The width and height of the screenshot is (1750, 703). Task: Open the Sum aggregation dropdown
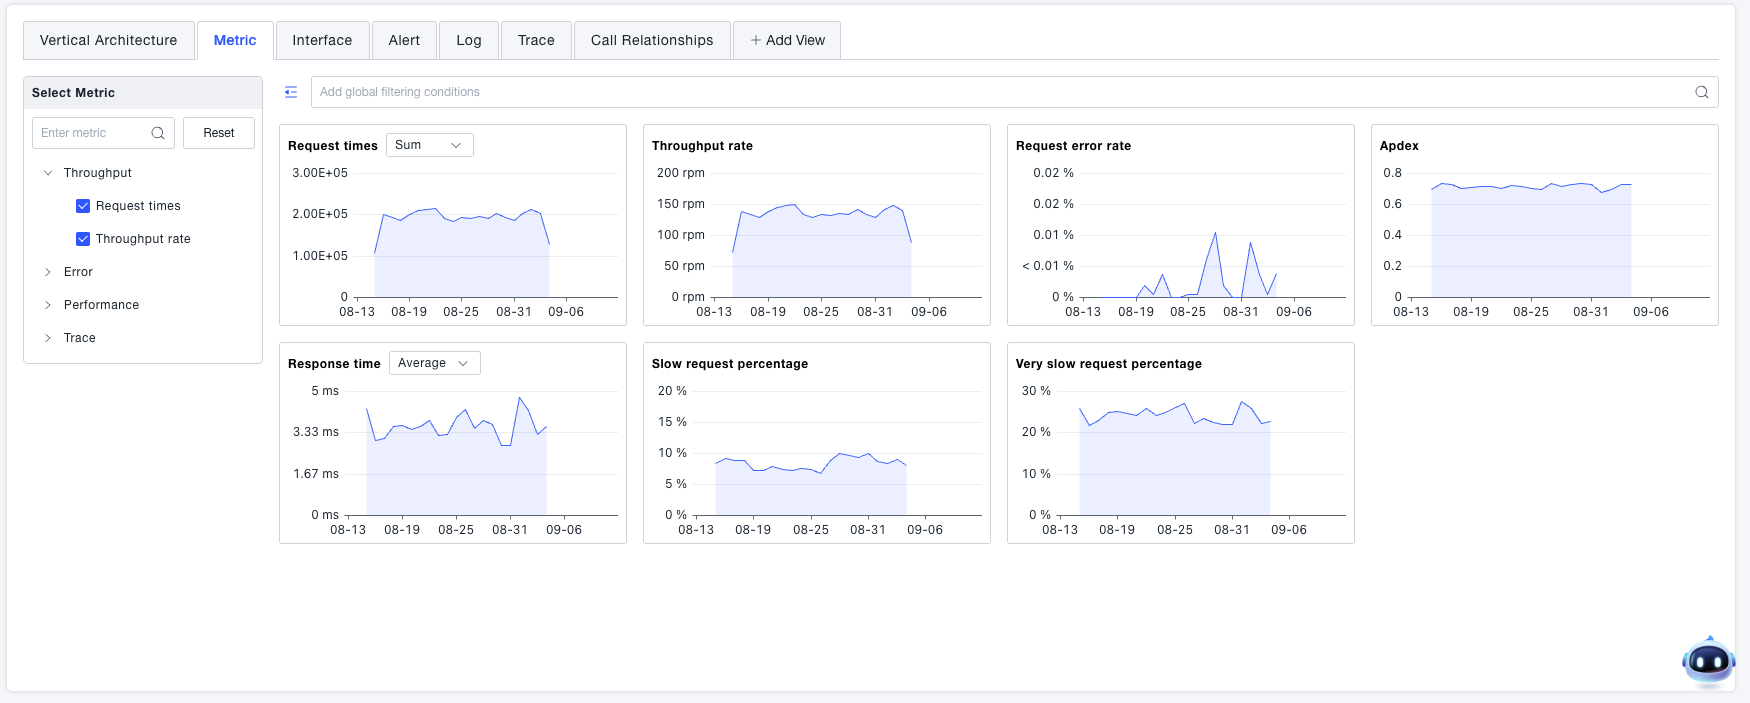429,145
